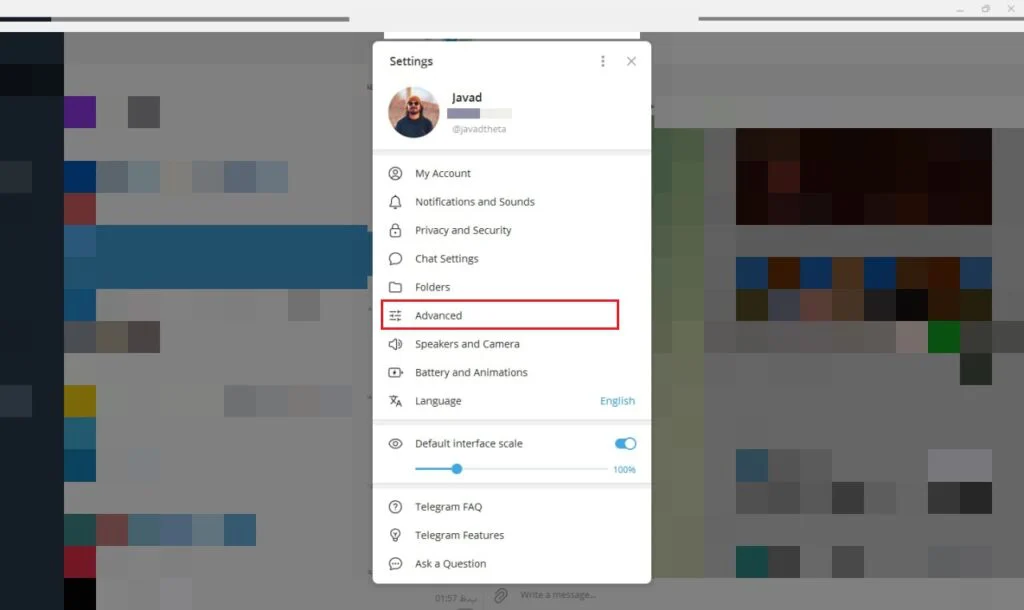Image resolution: width=1024 pixels, height=610 pixels.
Task: Open the Telegram FAQ
Action: point(447,506)
